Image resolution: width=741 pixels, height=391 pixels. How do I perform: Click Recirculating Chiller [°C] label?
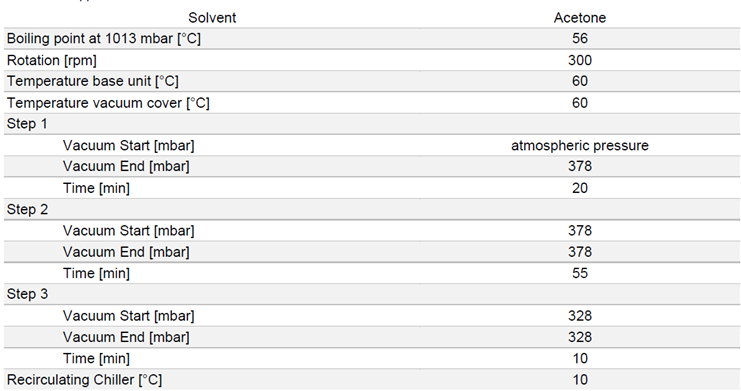pos(84,380)
